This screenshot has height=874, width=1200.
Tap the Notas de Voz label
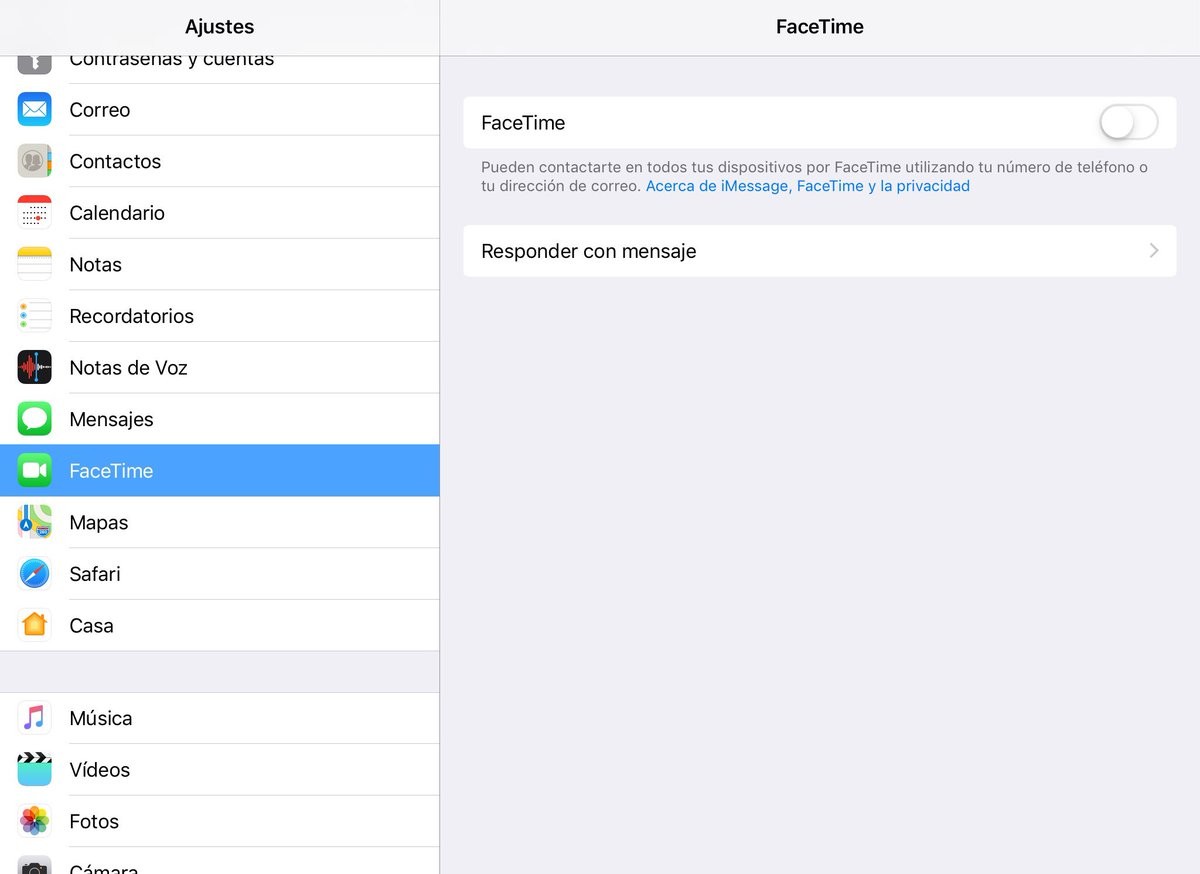(x=129, y=368)
